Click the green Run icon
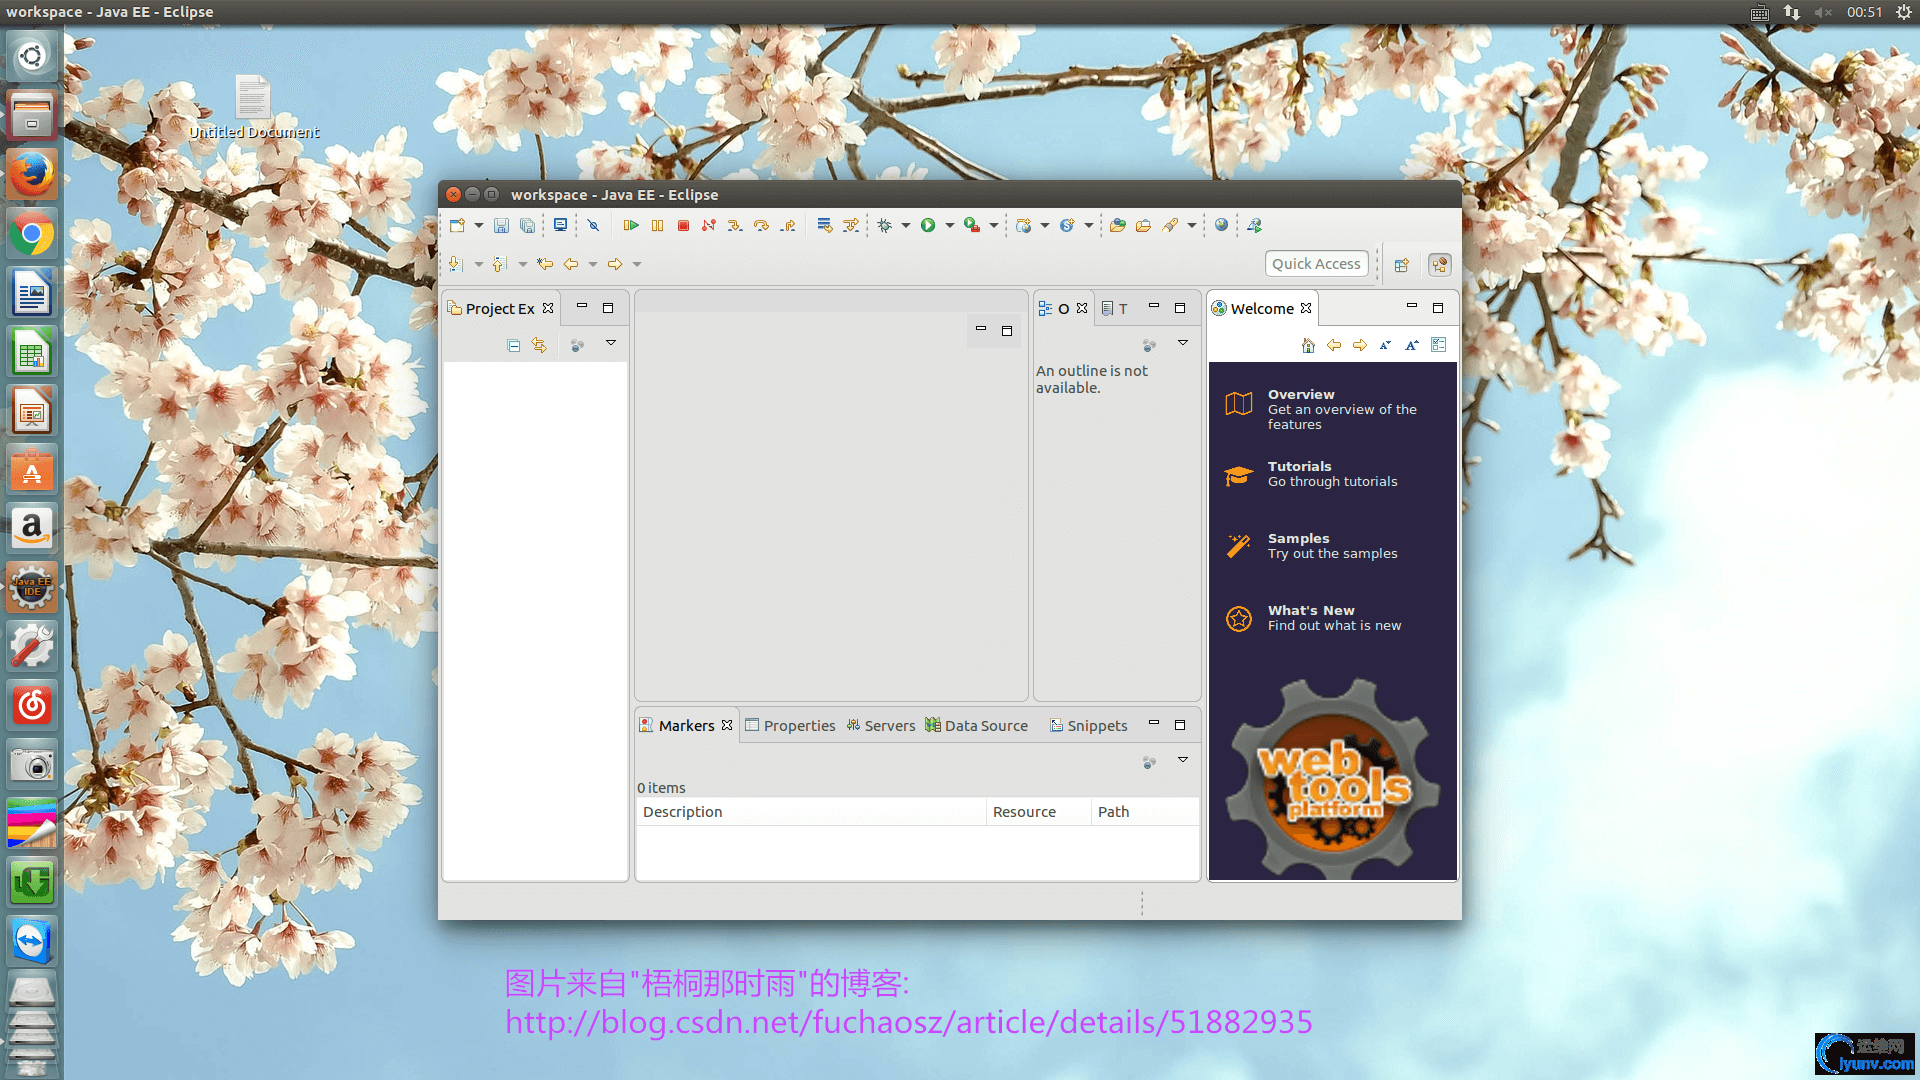1920x1080 pixels. pyautogui.click(x=928, y=226)
